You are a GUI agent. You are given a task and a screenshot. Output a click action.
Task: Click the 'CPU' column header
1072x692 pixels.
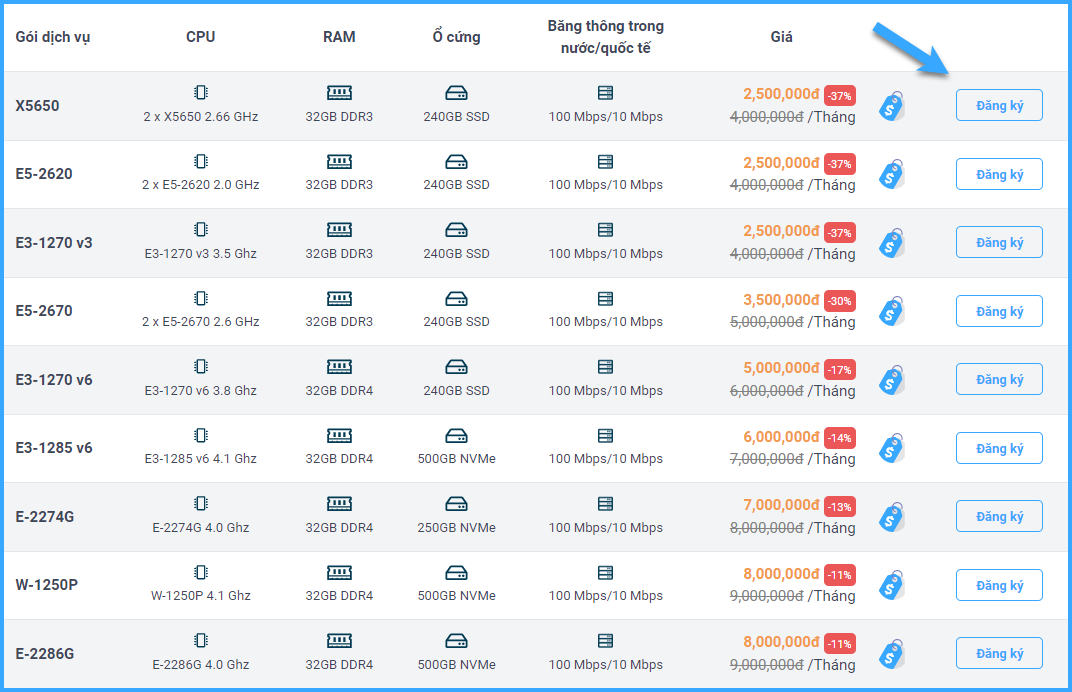[x=200, y=37]
